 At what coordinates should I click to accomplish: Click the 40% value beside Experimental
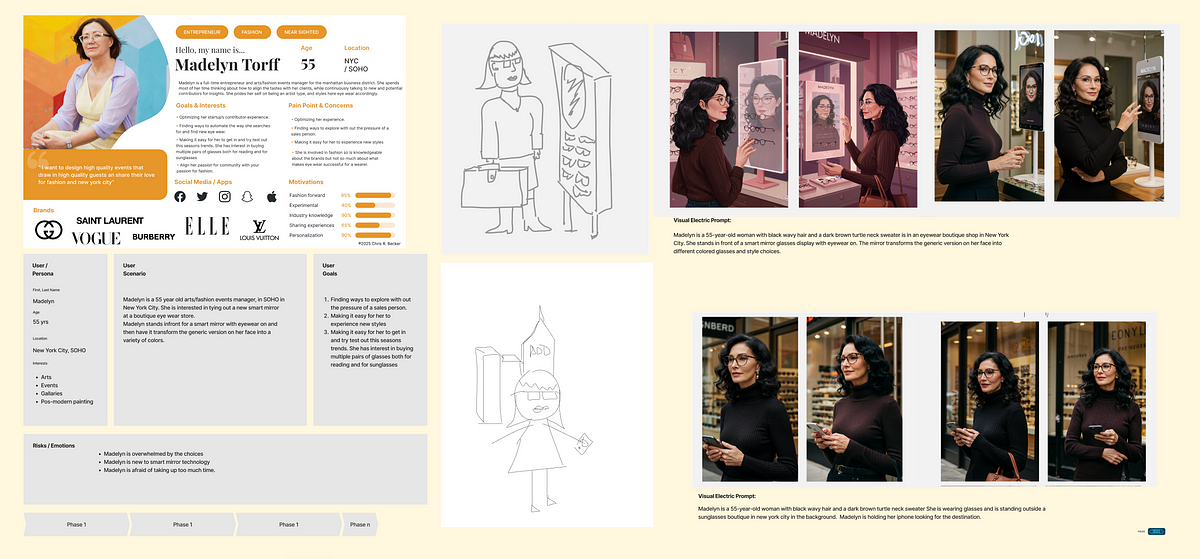346,204
